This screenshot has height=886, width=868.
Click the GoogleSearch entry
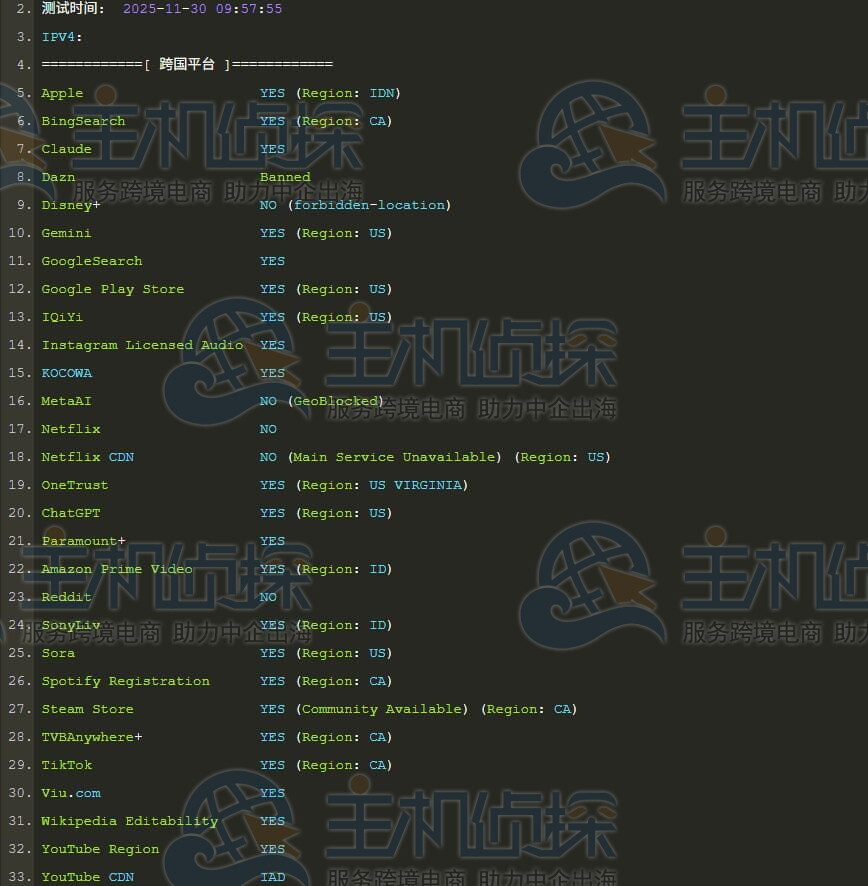coord(92,261)
